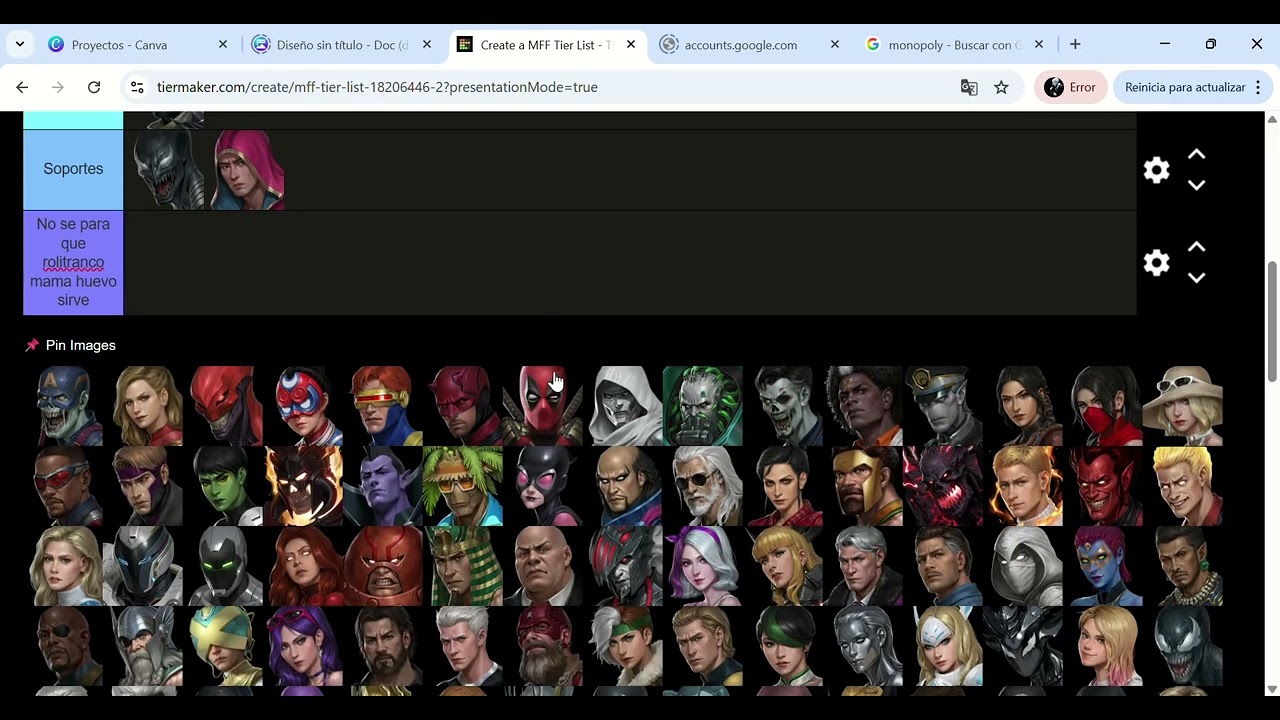Select the Daredevil red mask portrait
Screen dimensions: 1280x720
click(464, 405)
